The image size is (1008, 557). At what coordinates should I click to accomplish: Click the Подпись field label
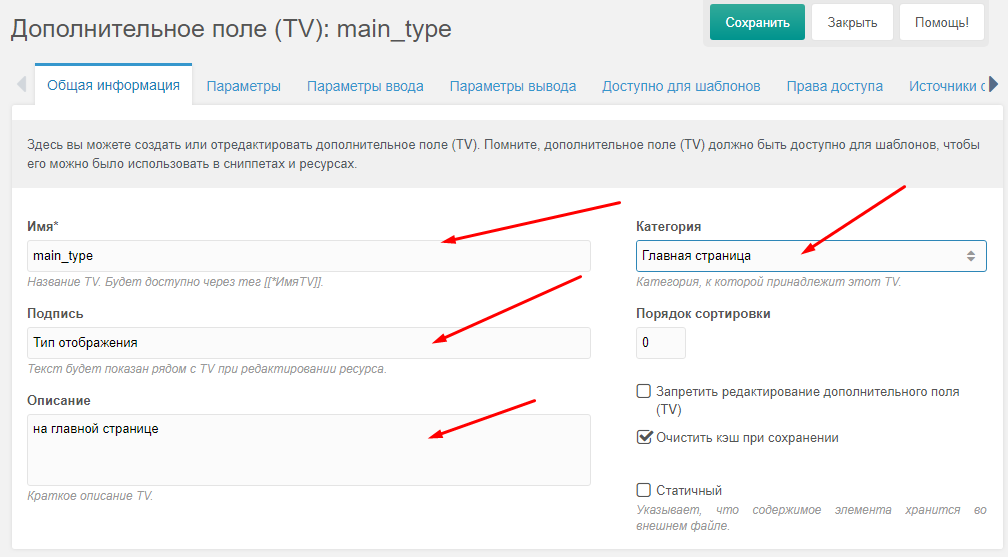coord(55,314)
